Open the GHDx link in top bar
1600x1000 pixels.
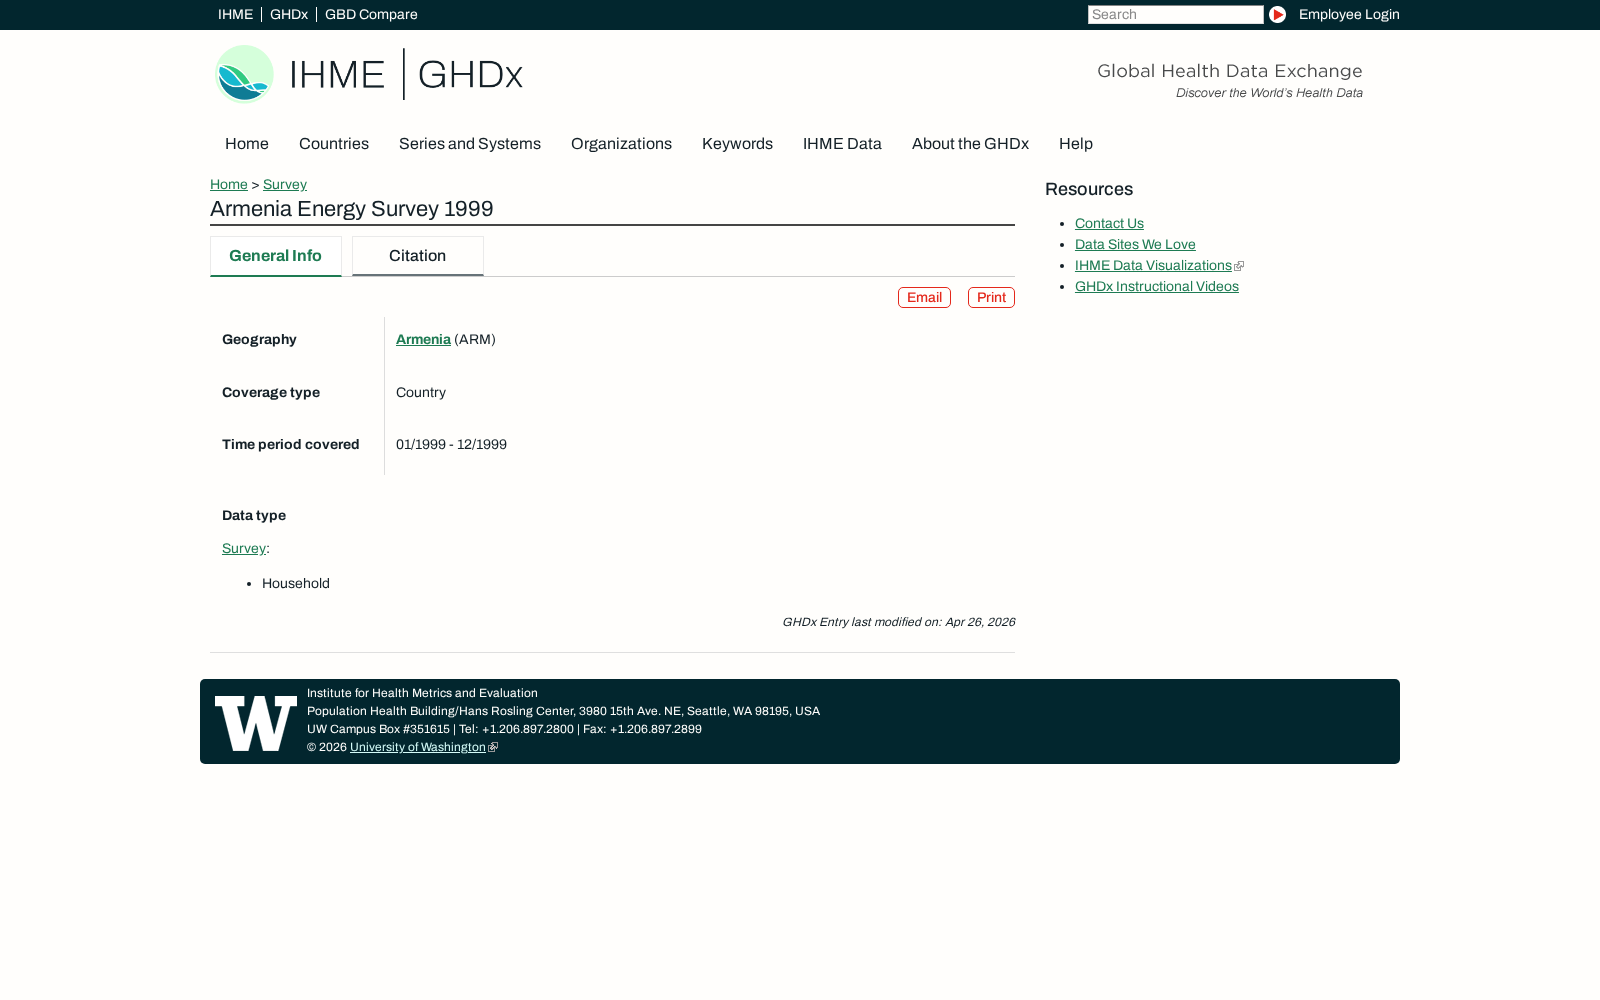[x=289, y=15]
